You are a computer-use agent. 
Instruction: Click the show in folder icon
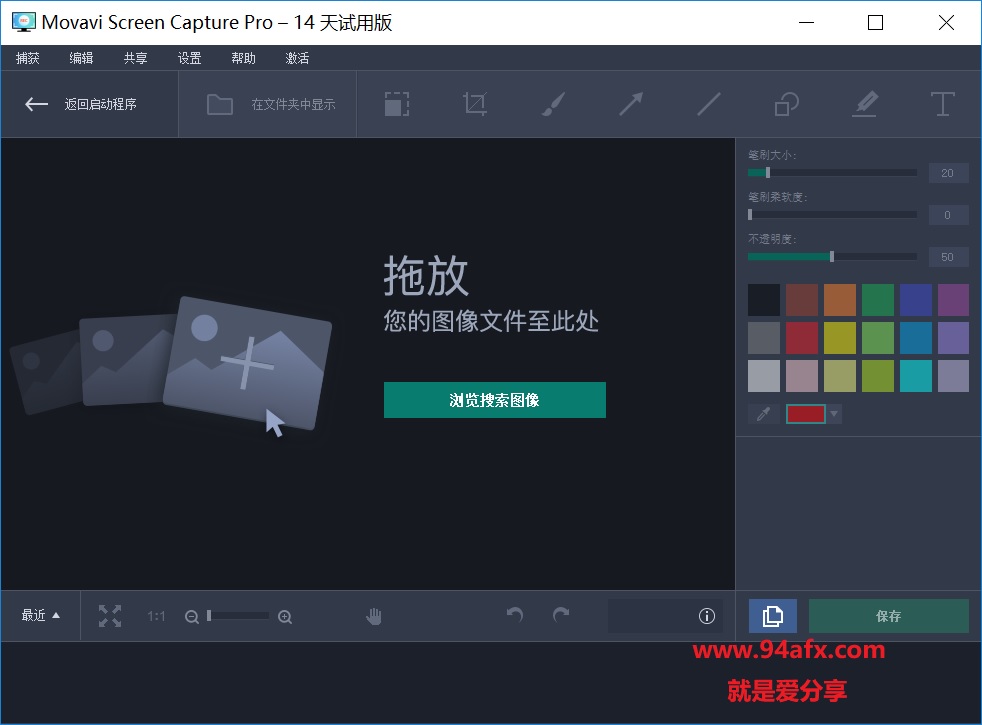pyautogui.click(x=220, y=105)
